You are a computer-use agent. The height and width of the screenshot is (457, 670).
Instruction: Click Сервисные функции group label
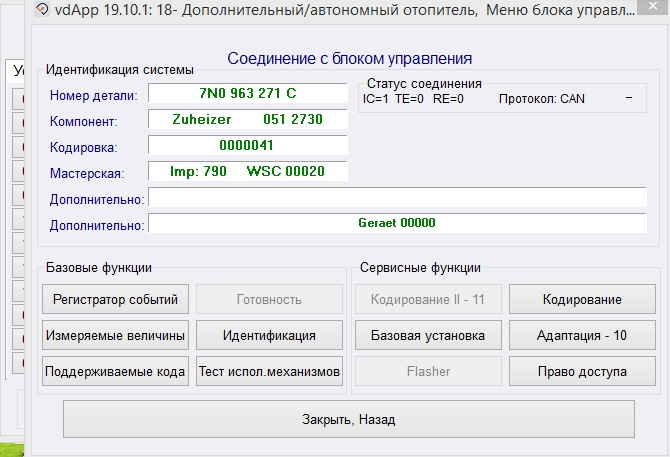(420, 268)
